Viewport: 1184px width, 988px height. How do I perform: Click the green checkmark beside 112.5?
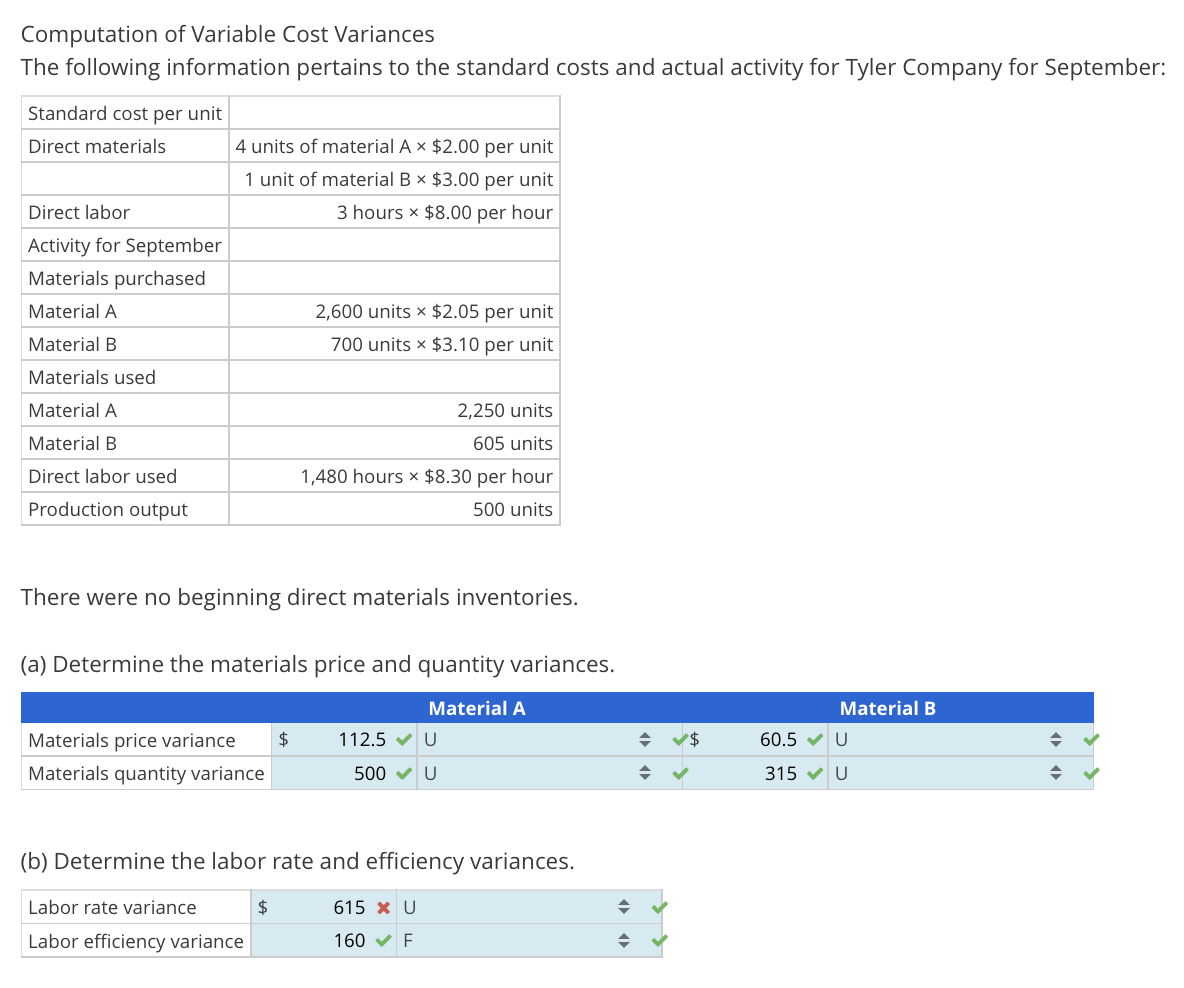coord(404,739)
